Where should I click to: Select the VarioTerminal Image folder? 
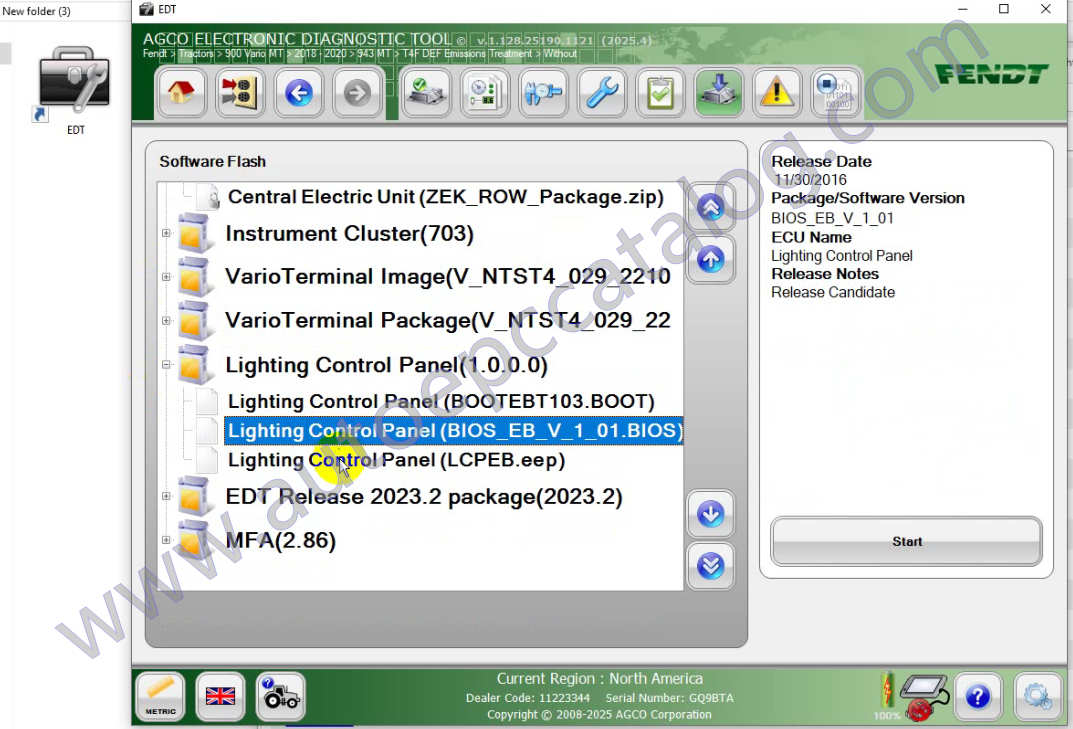tap(448, 277)
